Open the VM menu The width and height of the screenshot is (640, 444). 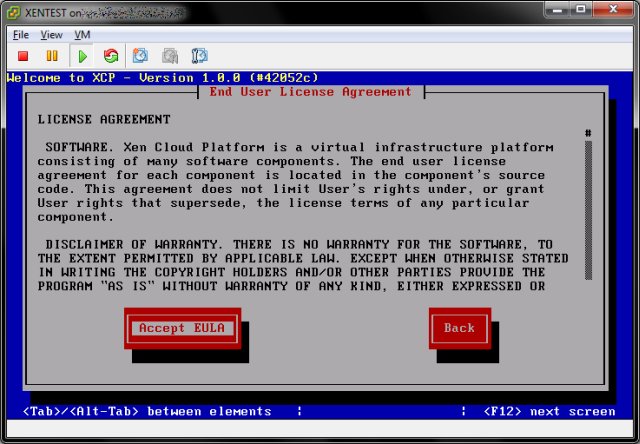[x=82, y=35]
